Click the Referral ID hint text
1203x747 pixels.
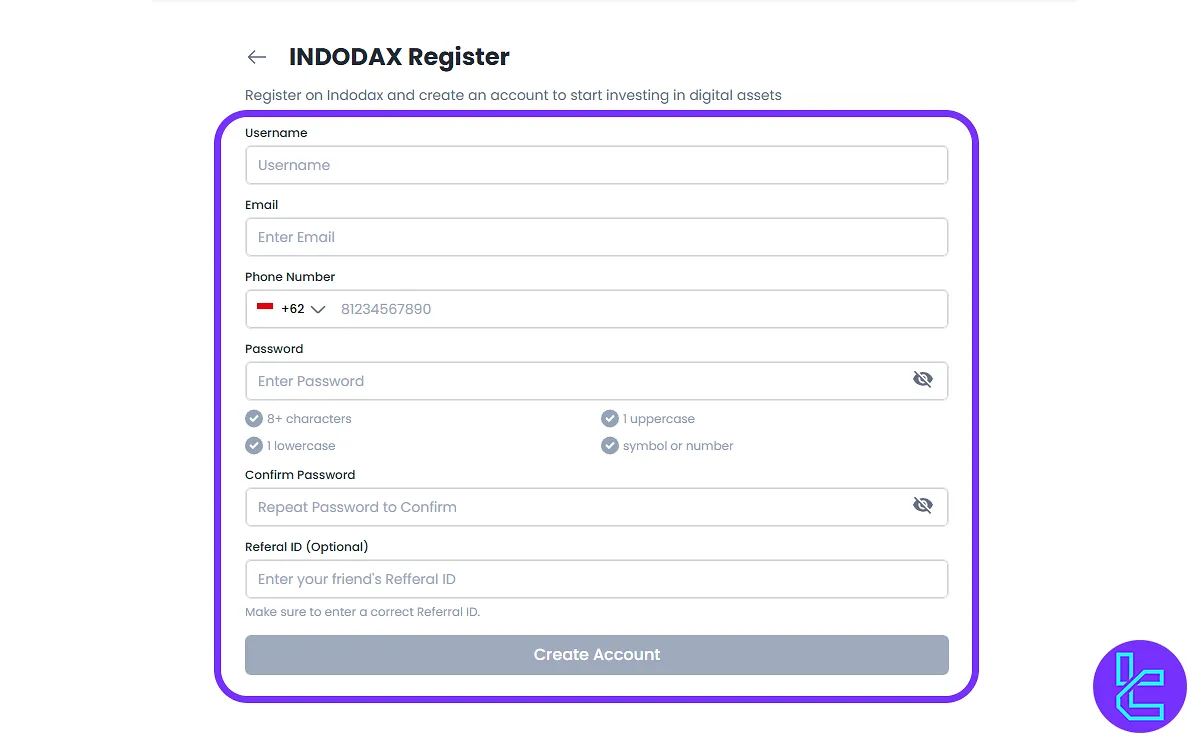pyautogui.click(x=362, y=612)
